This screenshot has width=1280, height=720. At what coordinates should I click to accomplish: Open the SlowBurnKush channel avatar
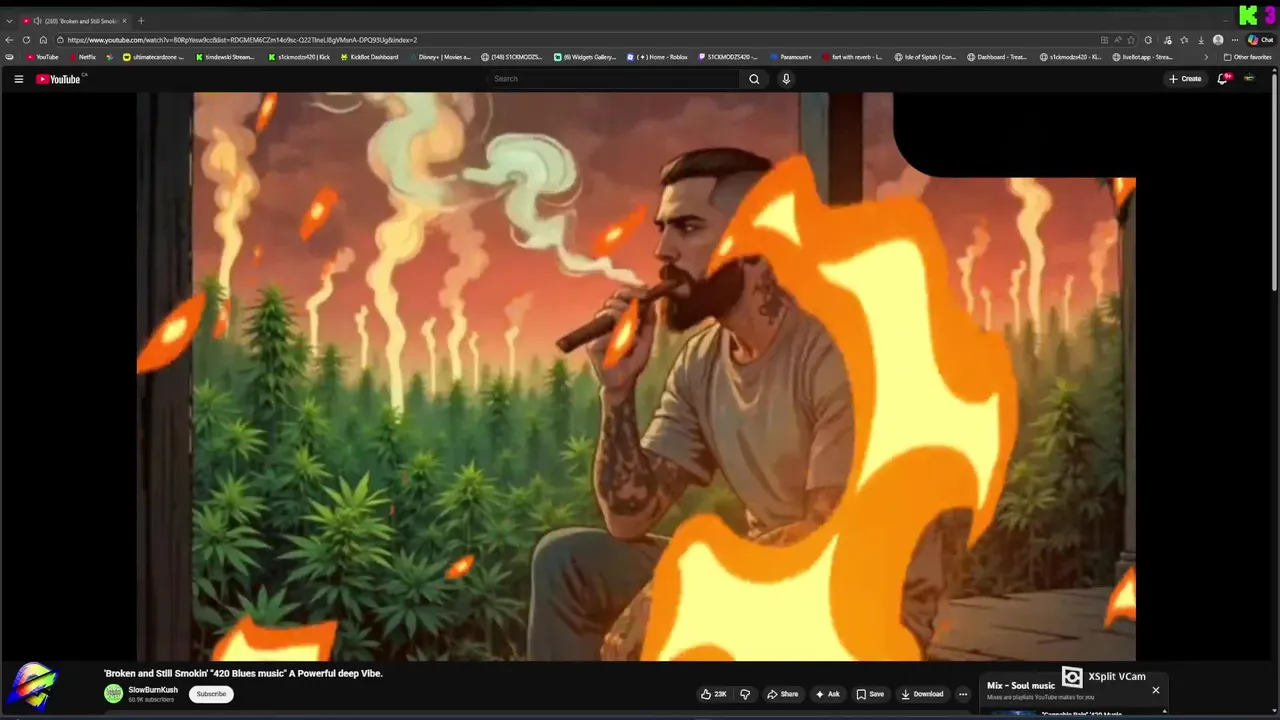(x=114, y=693)
